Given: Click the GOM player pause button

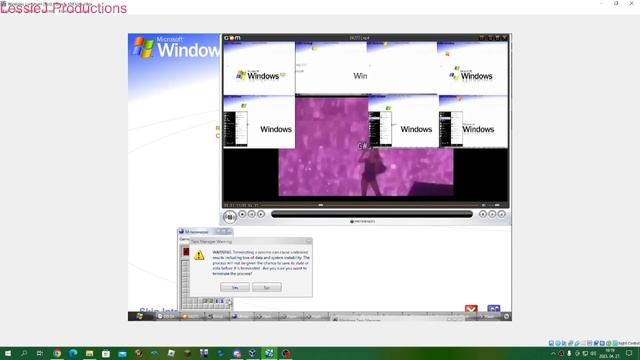Looking at the screenshot, I should pos(229,217).
